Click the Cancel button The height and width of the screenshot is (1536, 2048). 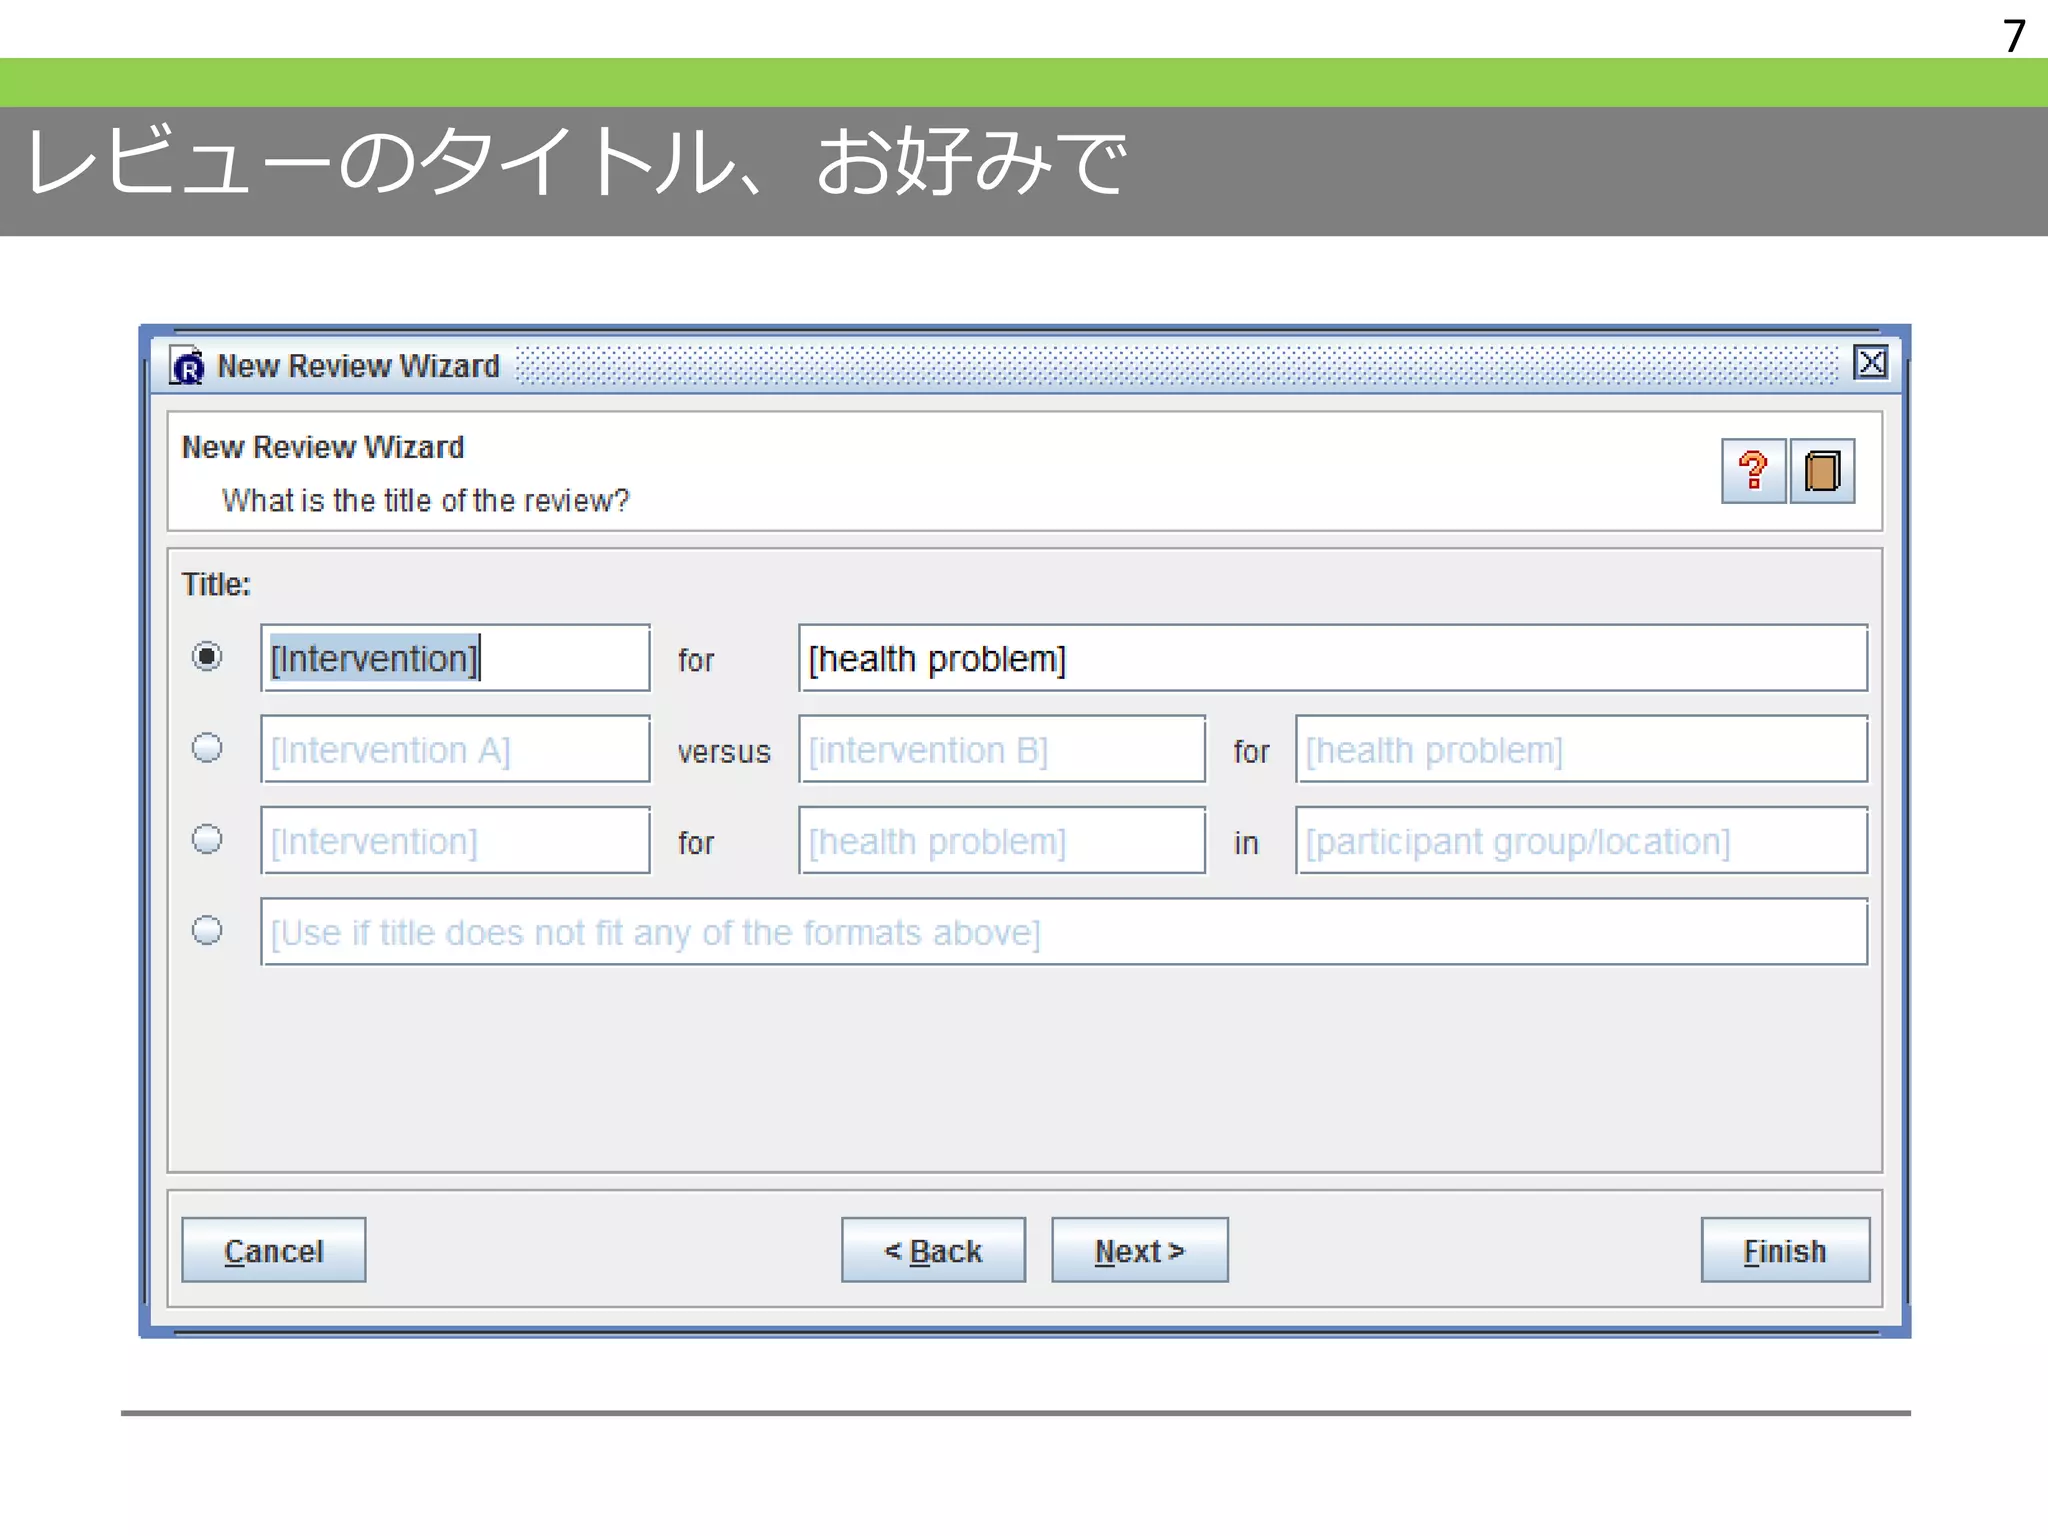(x=274, y=1250)
